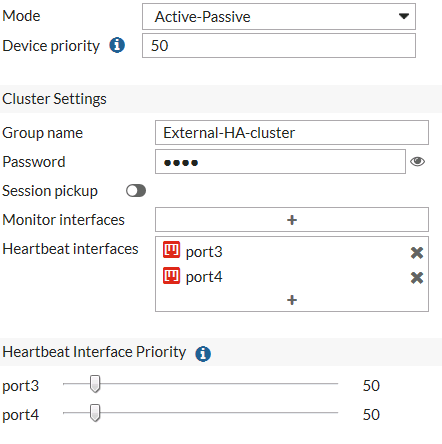Select port3 entry in heartbeat interfaces list
Viewport: 442px width, 444px height.
point(204,252)
